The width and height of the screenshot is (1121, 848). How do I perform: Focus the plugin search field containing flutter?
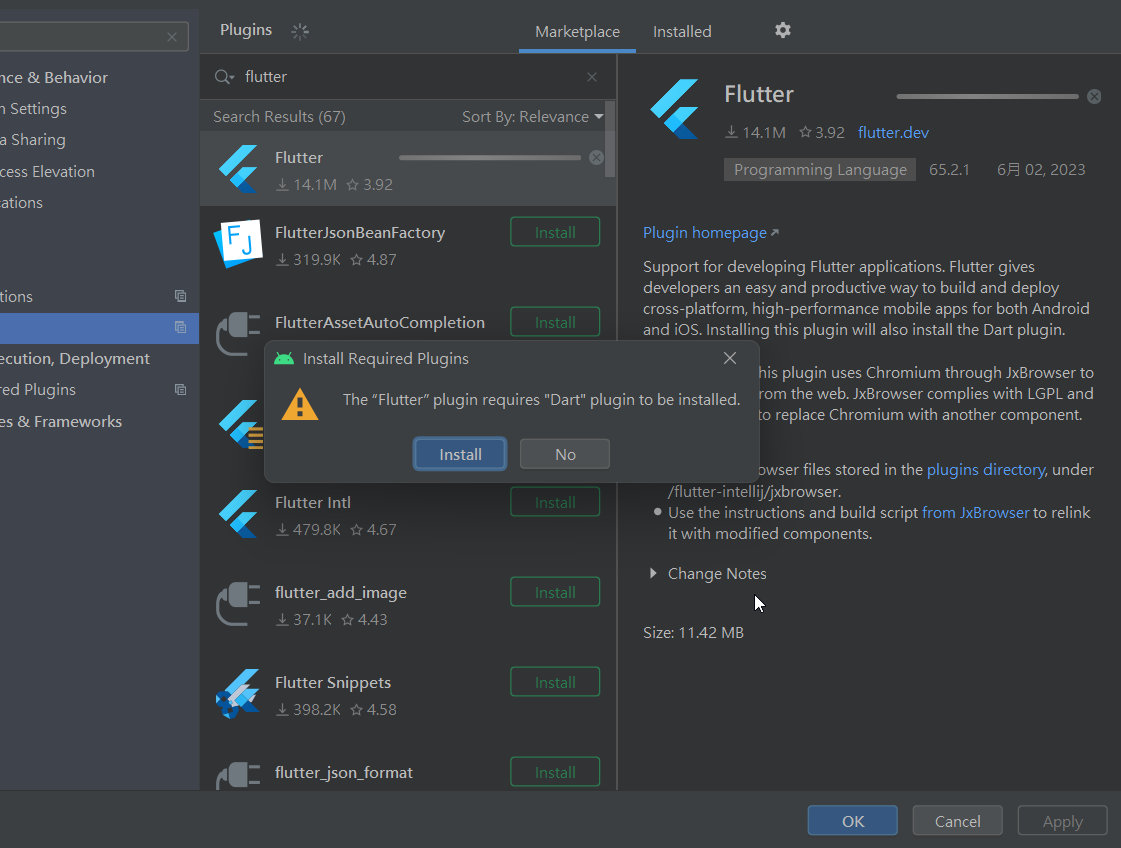coord(408,77)
